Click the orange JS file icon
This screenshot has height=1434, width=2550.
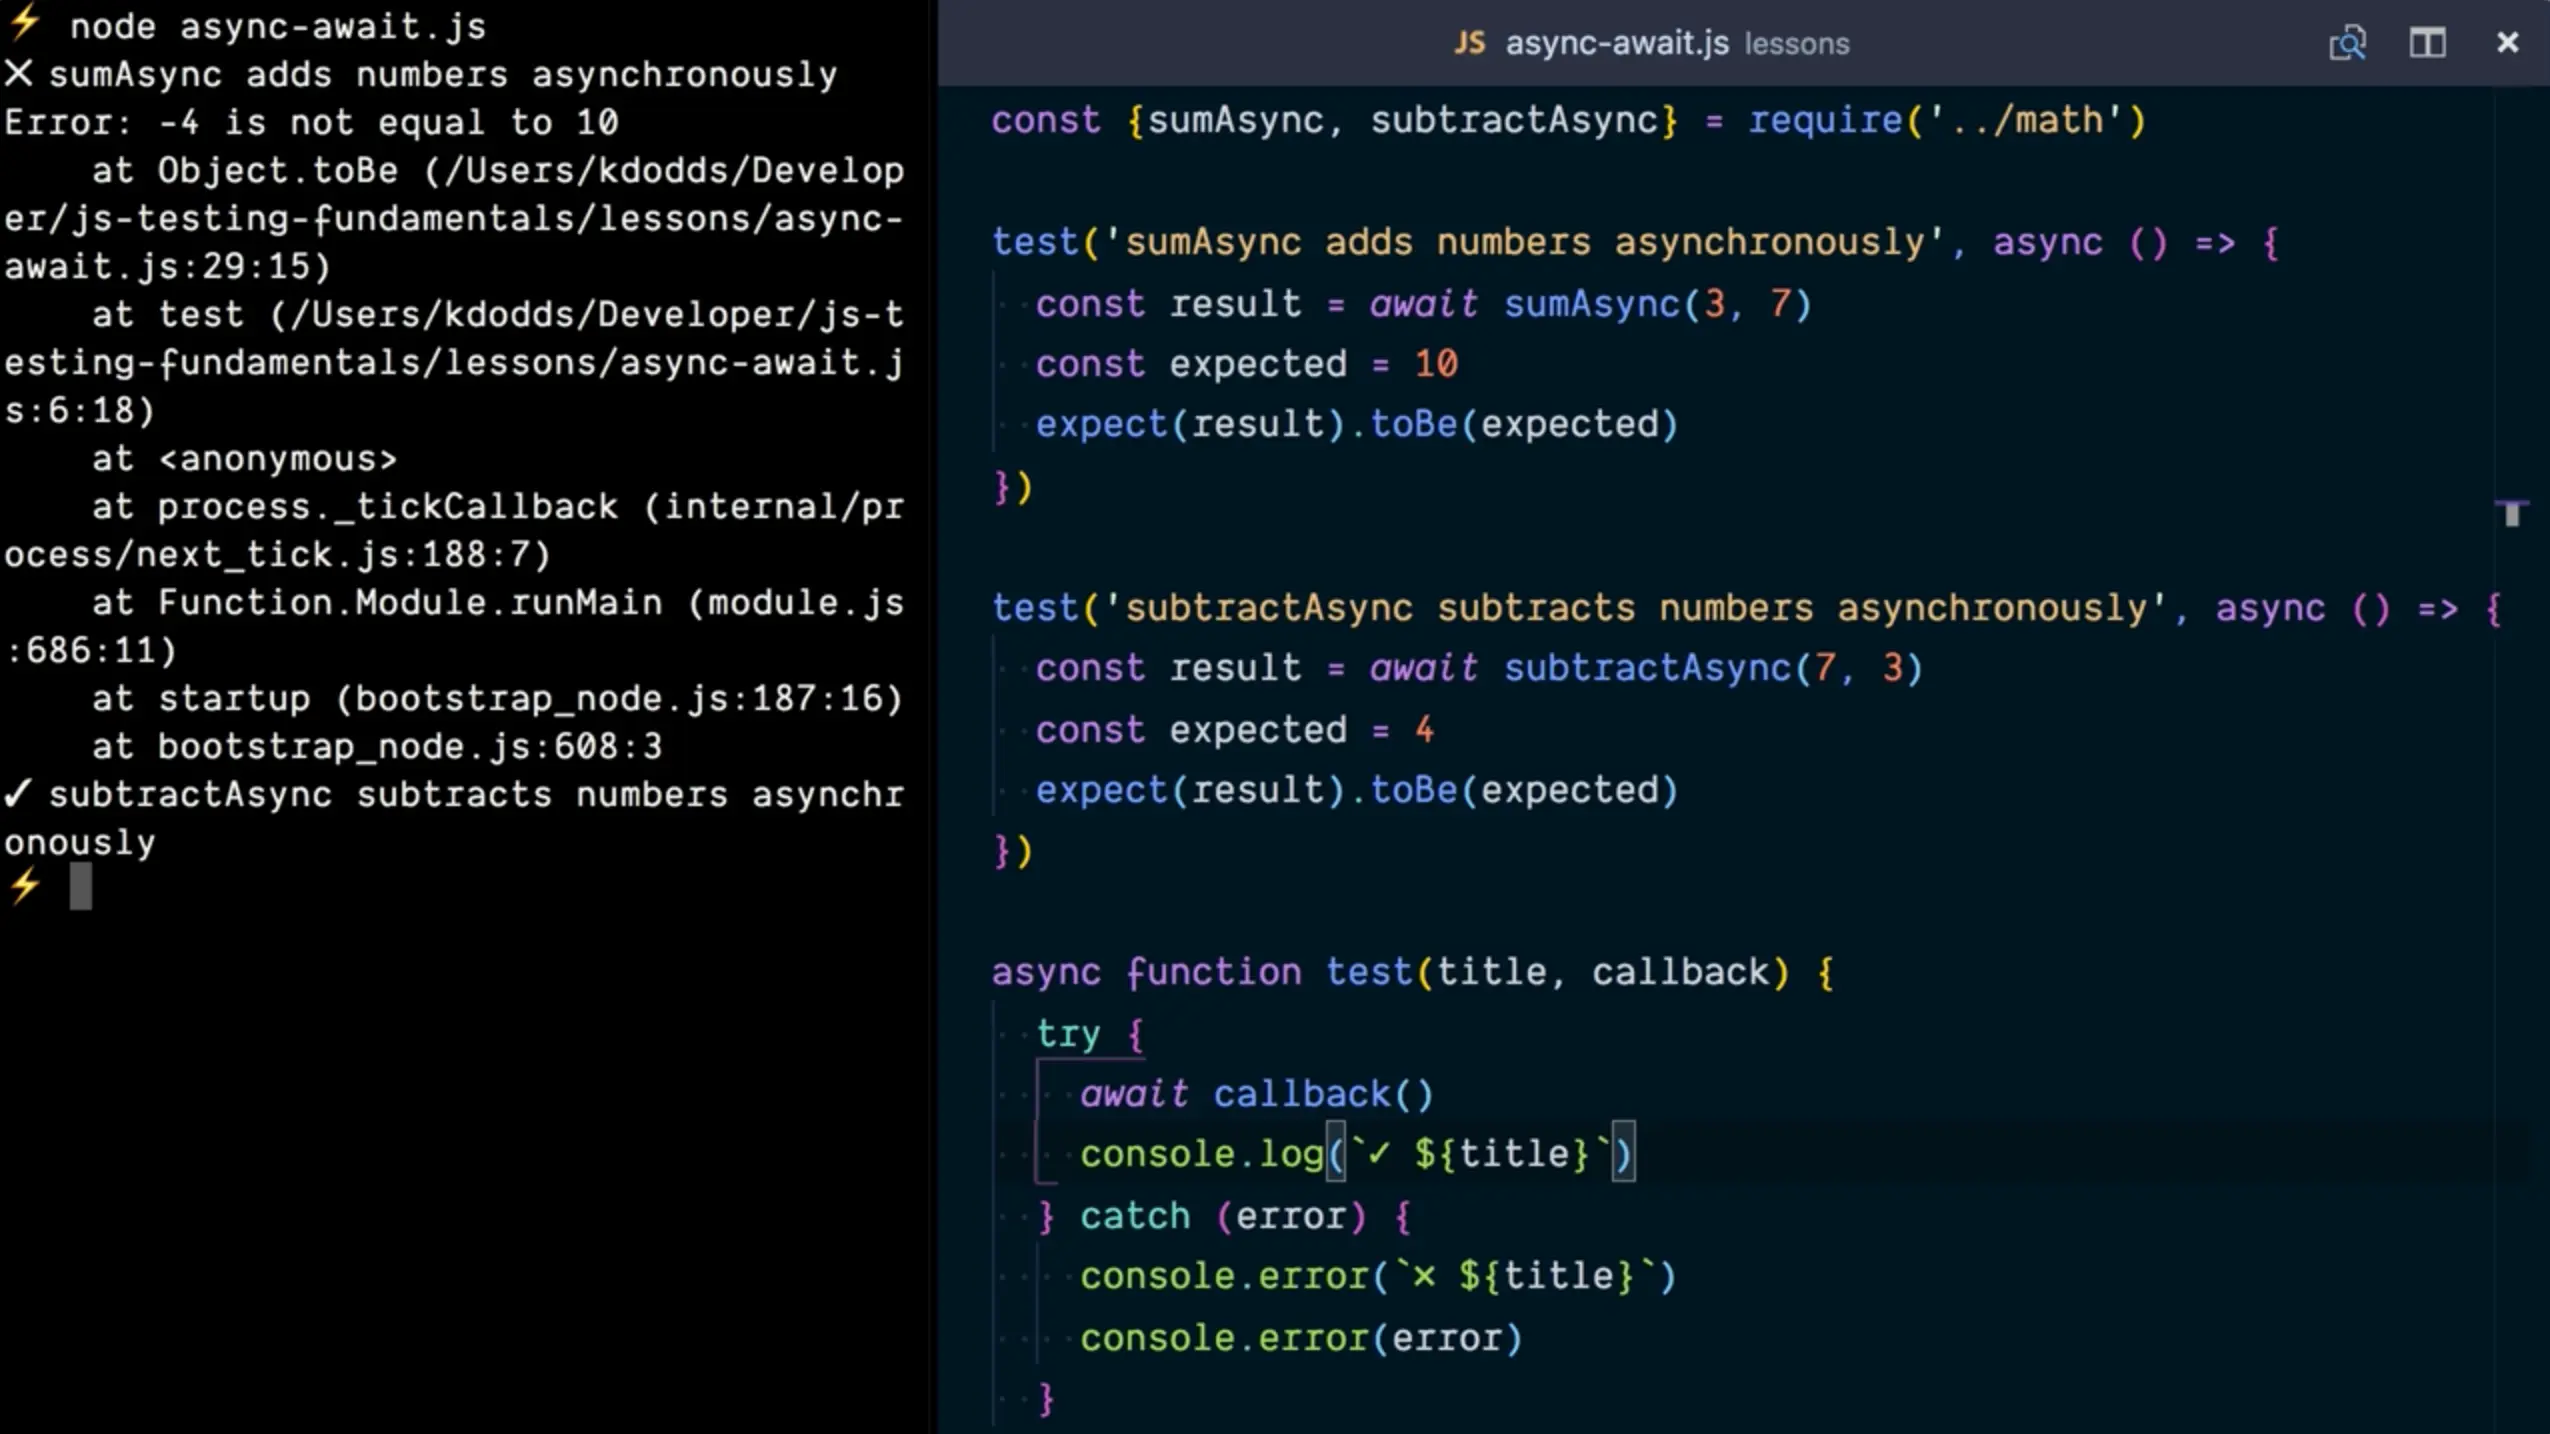[1469, 43]
